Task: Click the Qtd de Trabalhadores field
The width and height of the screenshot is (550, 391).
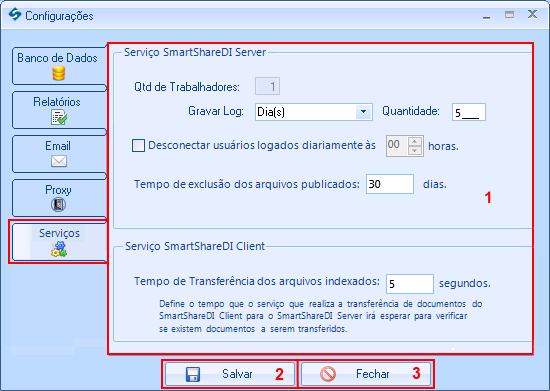Action: tap(267, 86)
